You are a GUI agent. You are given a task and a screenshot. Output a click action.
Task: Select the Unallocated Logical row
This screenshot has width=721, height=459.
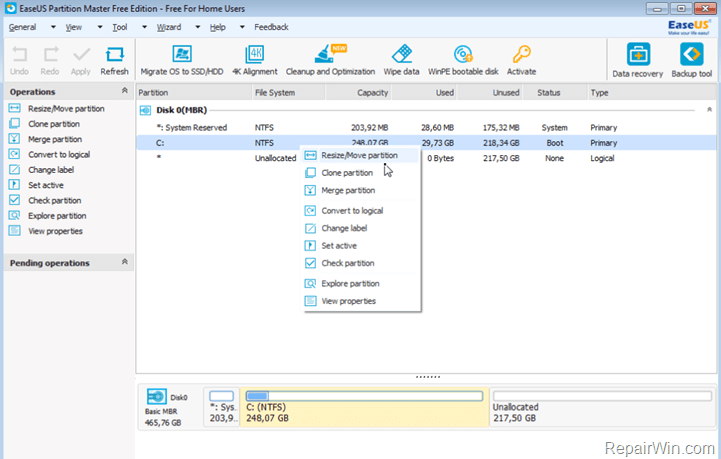pyautogui.click(x=426, y=158)
